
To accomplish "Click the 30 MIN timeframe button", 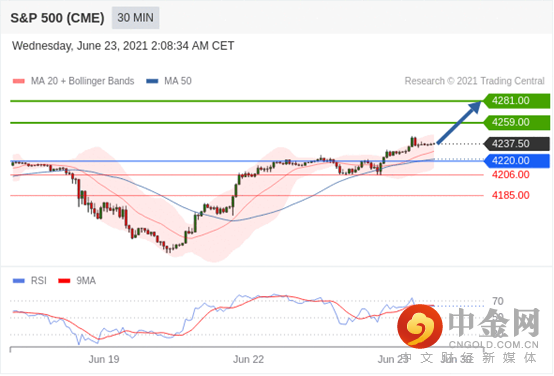I will [136, 18].
